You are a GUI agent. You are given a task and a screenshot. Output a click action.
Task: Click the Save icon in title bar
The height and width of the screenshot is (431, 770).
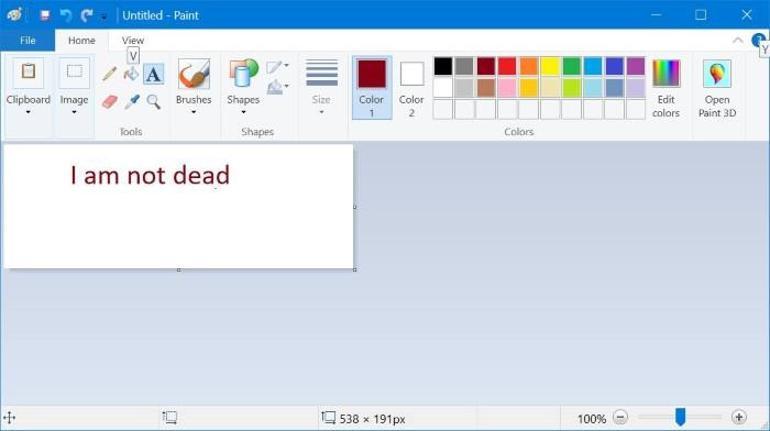[x=44, y=15]
